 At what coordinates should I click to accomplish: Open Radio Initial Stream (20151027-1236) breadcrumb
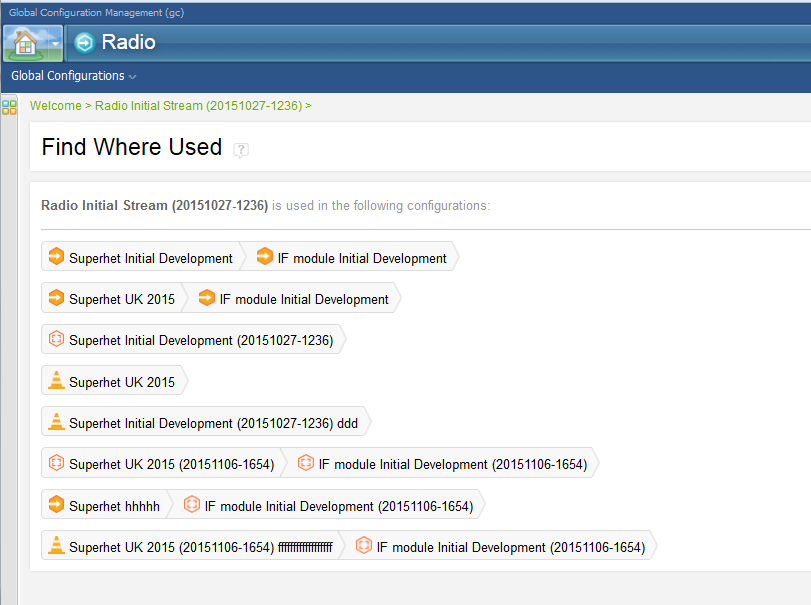point(198,106)
